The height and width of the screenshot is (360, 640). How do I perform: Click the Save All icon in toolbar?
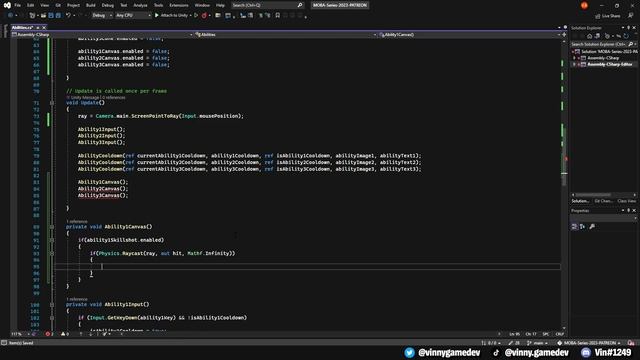point(58,16)
